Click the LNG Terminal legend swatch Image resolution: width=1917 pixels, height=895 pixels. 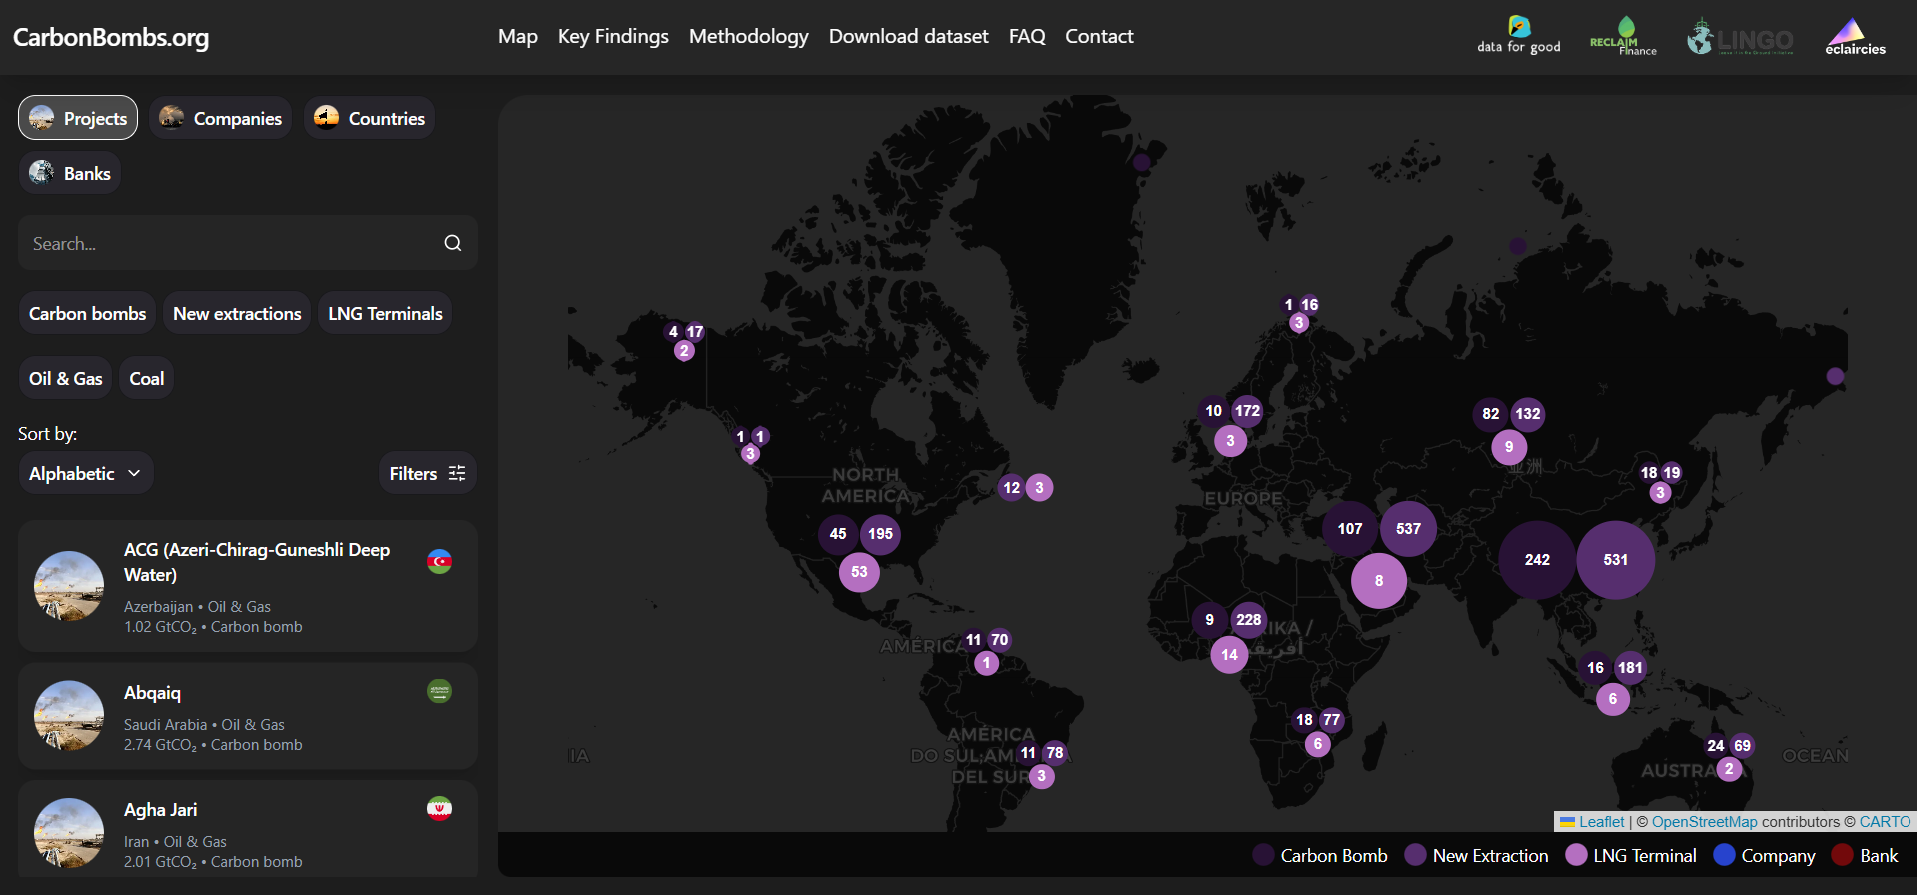(1576, 855)
